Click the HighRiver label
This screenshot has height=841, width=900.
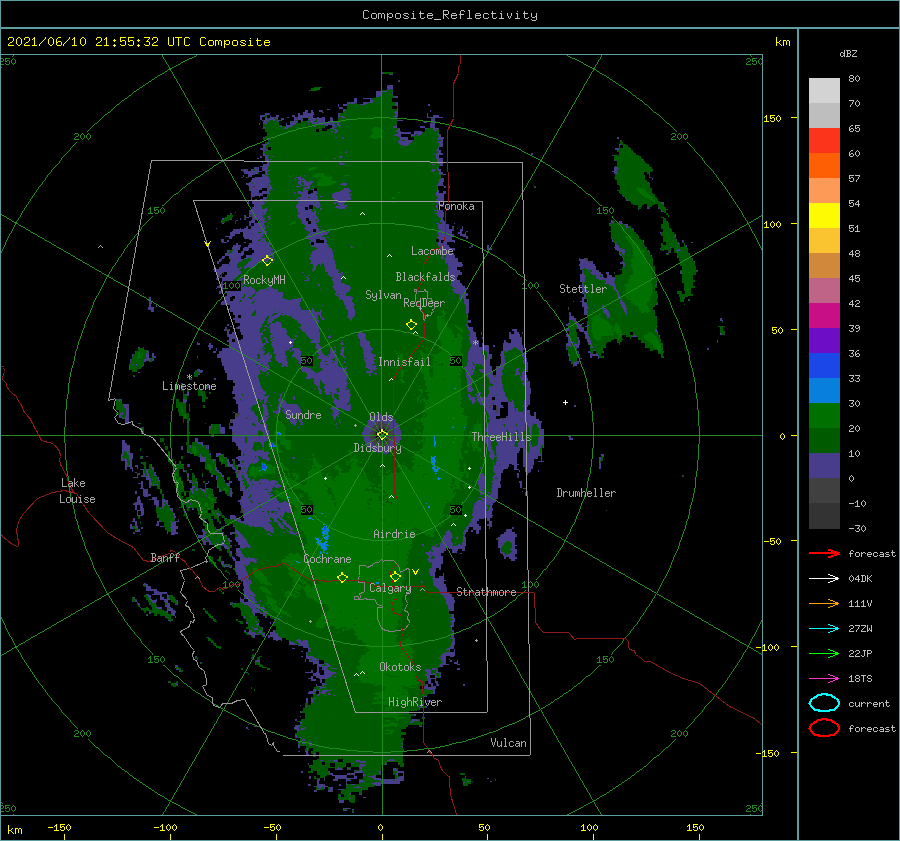click(x=415, y=702)
